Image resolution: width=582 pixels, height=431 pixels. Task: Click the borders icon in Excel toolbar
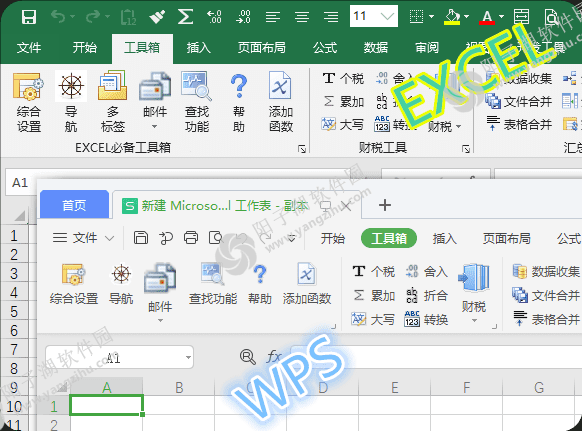pyautogui.click(x=416, y=16)
